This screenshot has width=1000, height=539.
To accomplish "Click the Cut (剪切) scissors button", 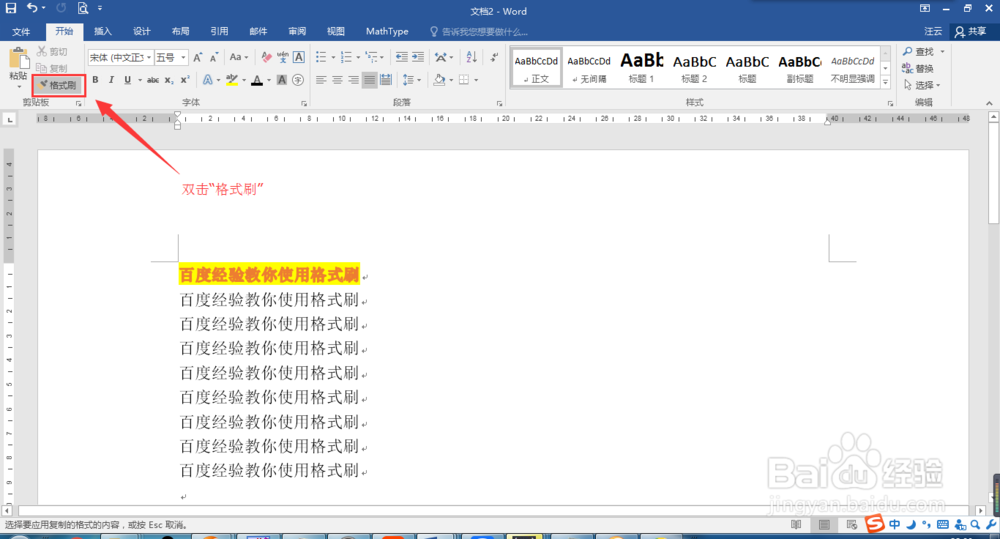I will pos(52,52).
